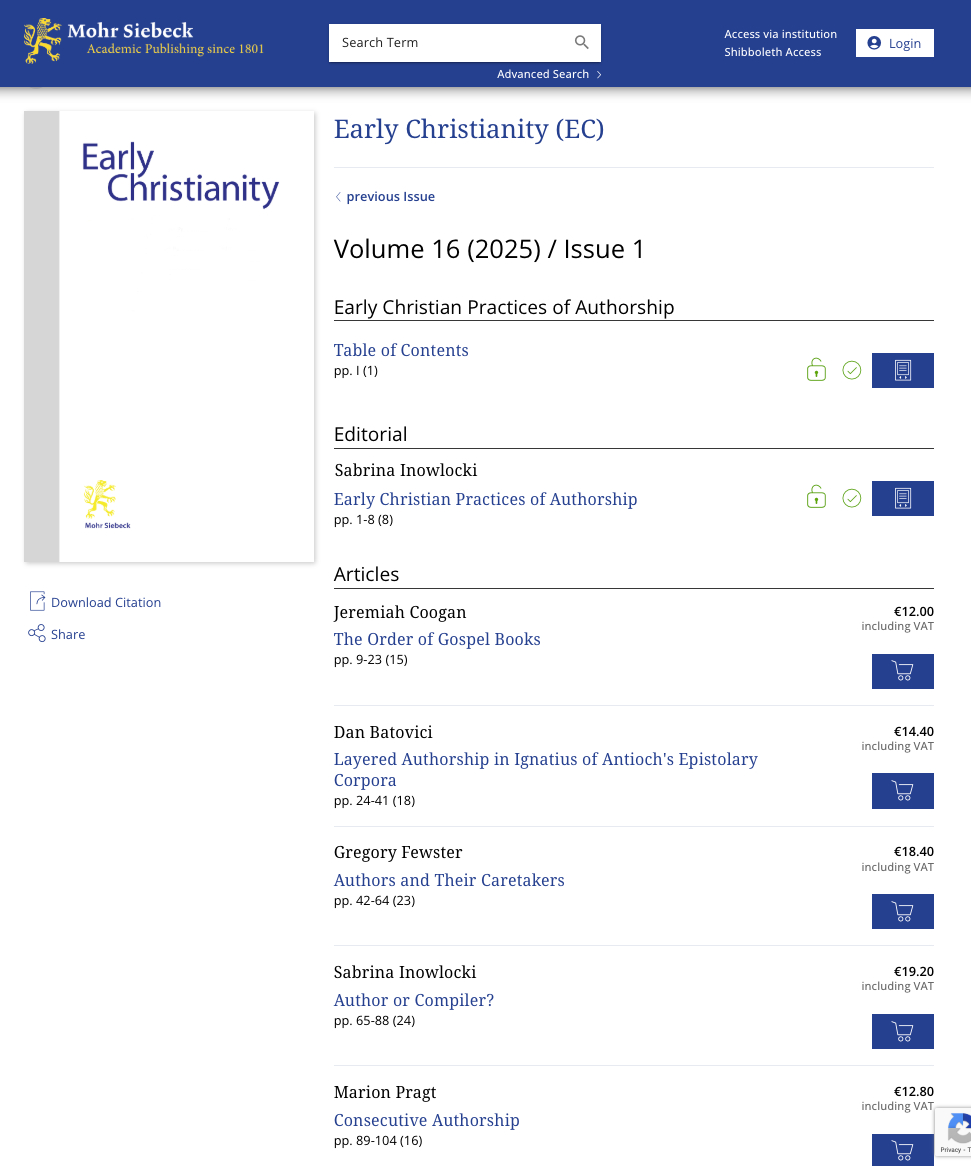Open the Consecutive Authorship article
Viewport: 971px width, 1166px height.
(426, 1120)
